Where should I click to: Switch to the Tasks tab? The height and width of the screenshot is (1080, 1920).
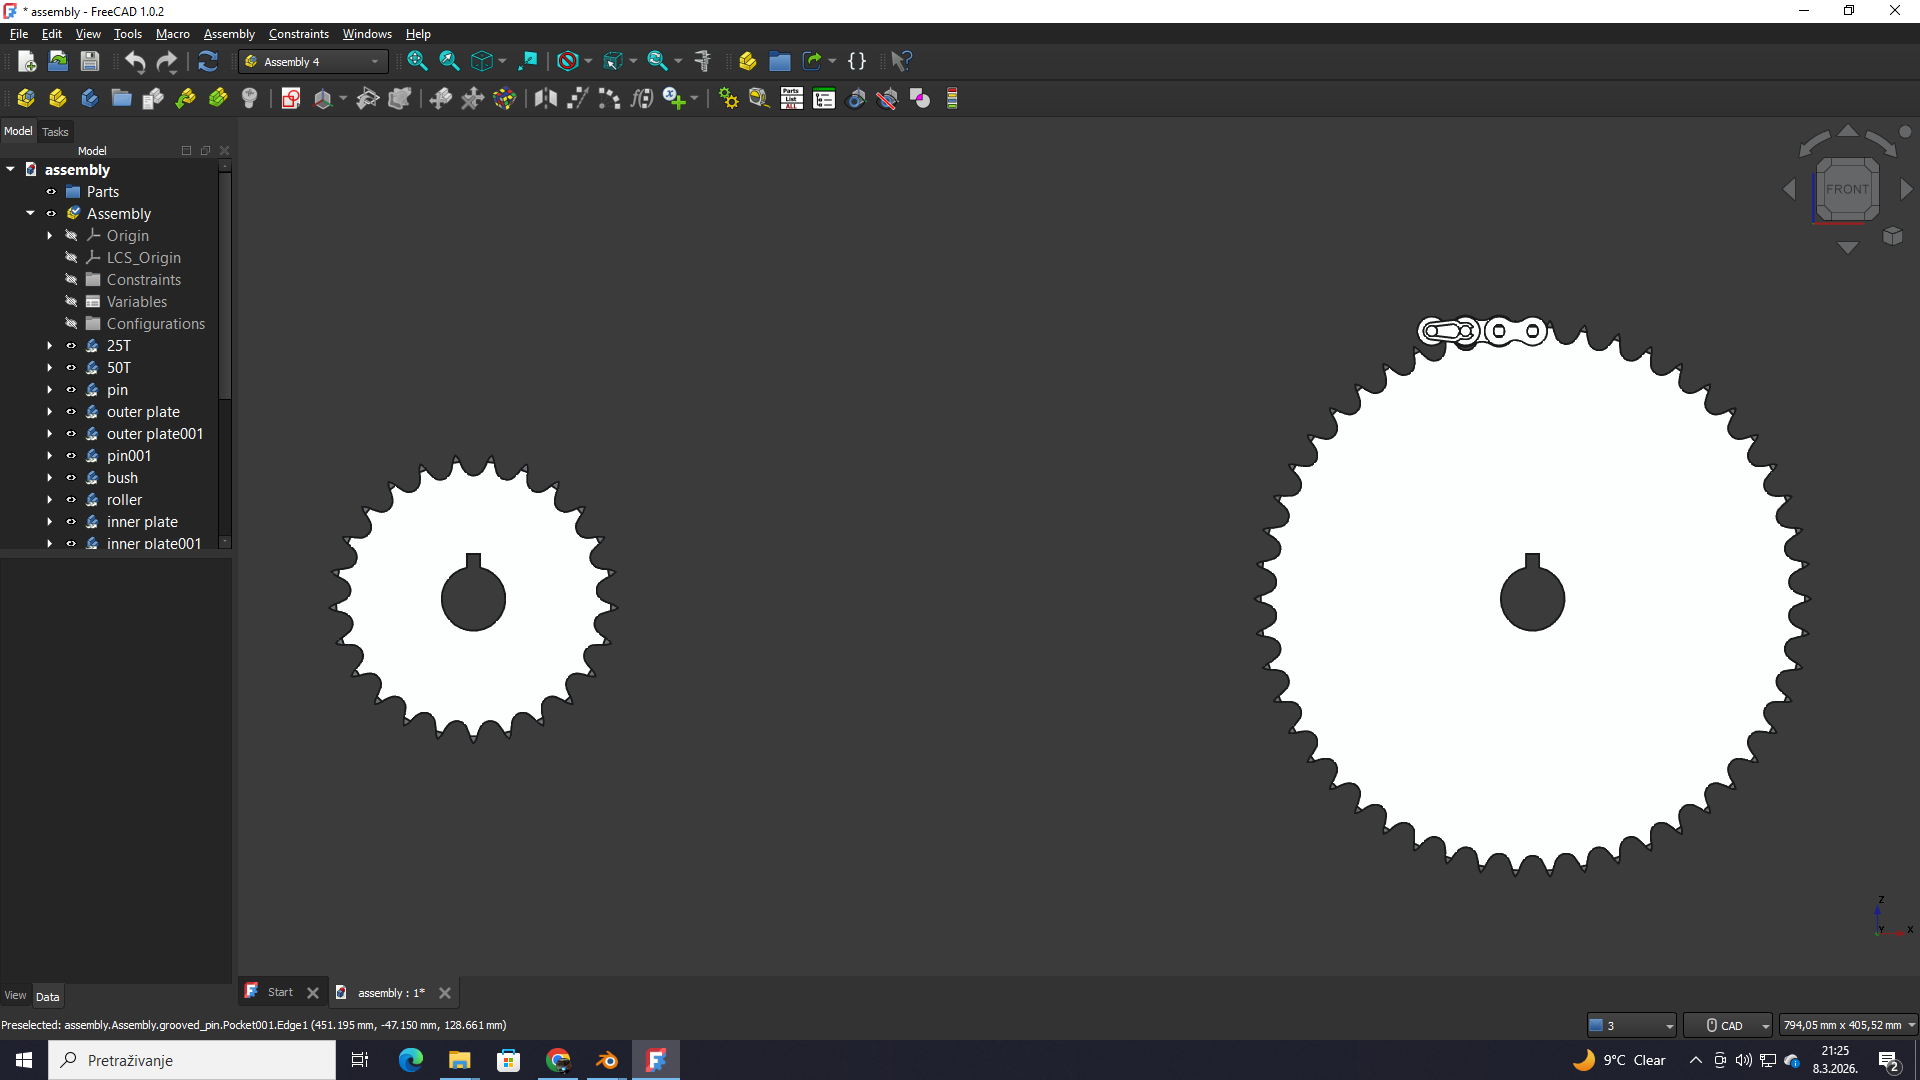click(55, 132)
